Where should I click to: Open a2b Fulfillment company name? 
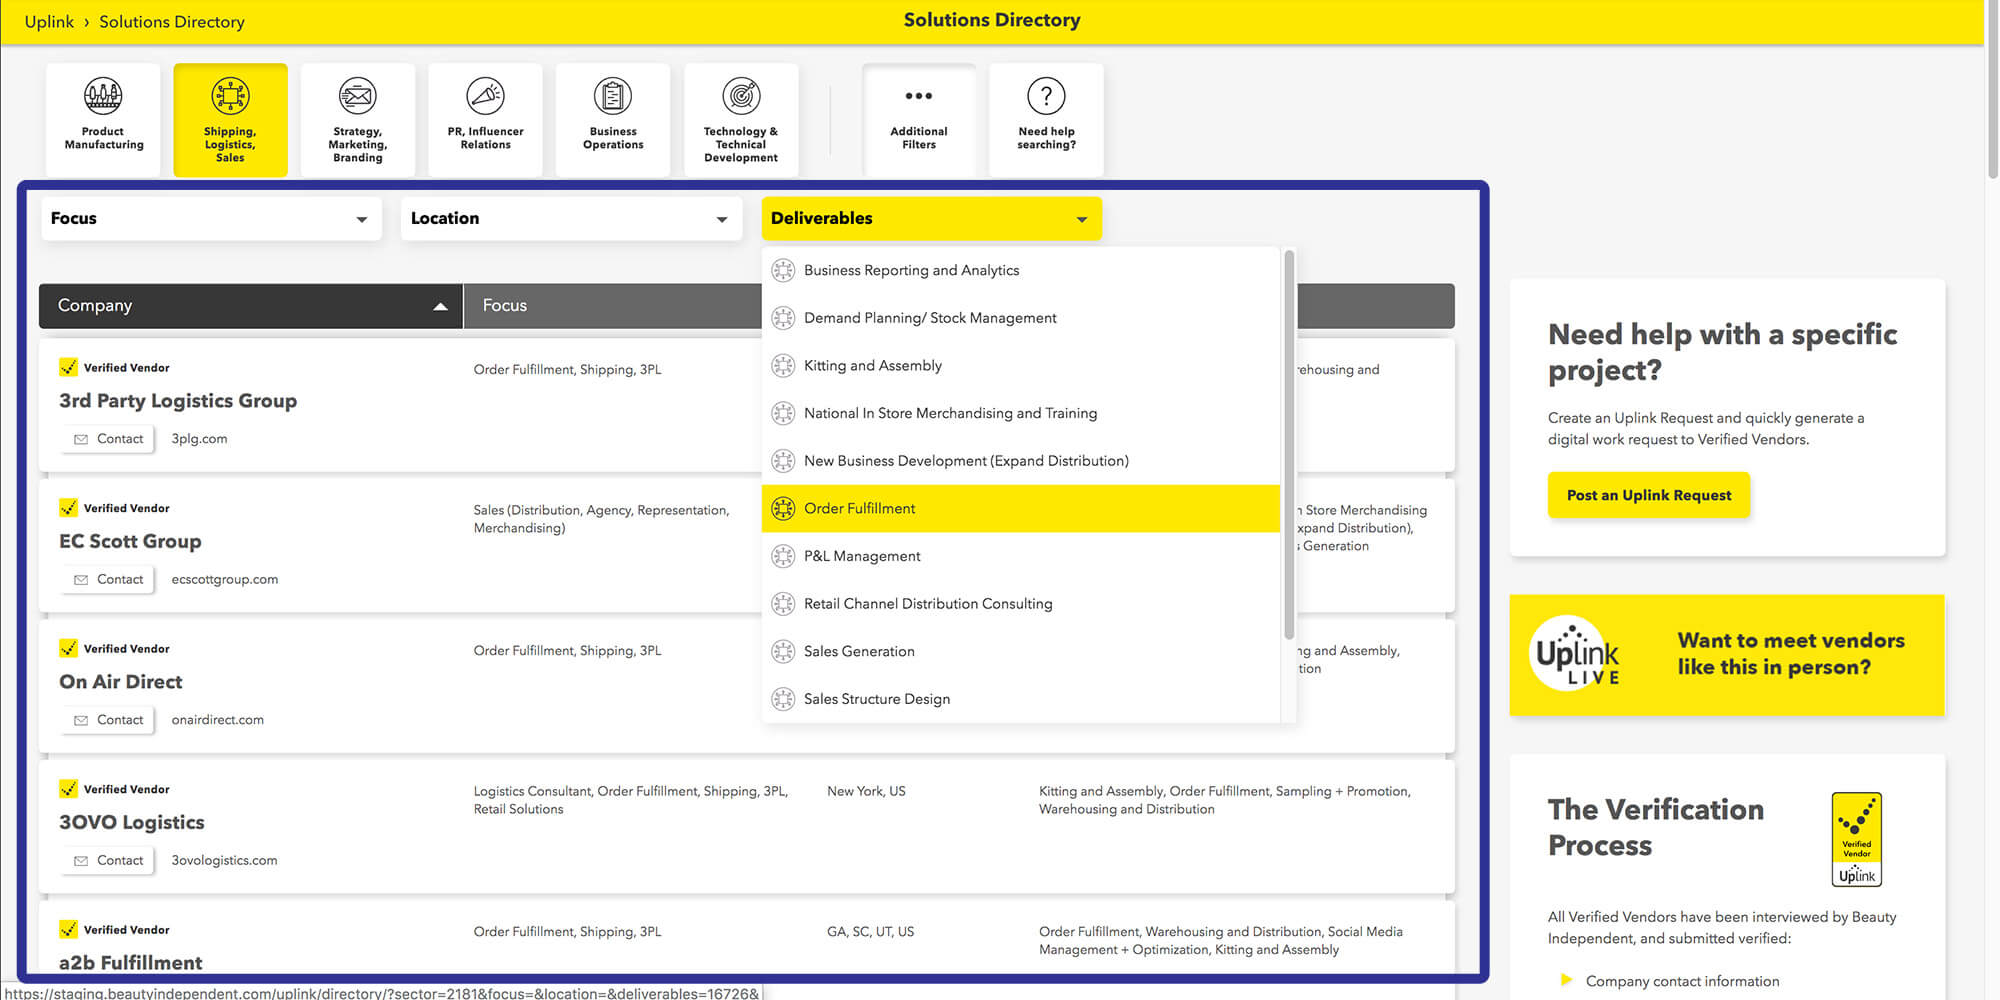130,962
